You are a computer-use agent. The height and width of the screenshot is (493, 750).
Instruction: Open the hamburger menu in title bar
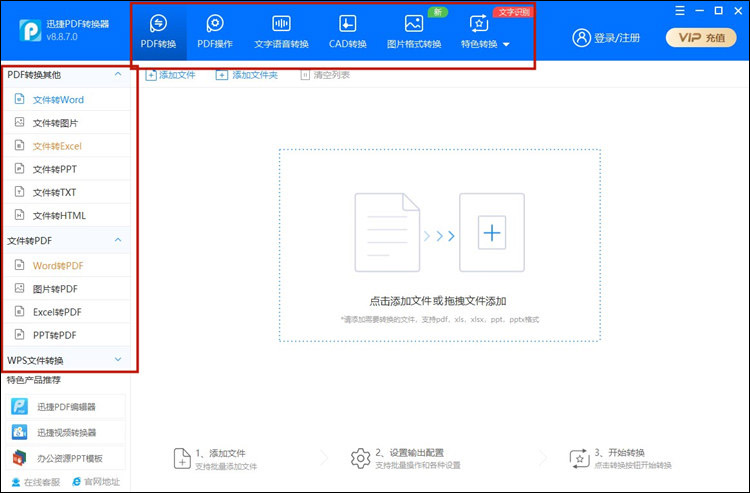680,11
